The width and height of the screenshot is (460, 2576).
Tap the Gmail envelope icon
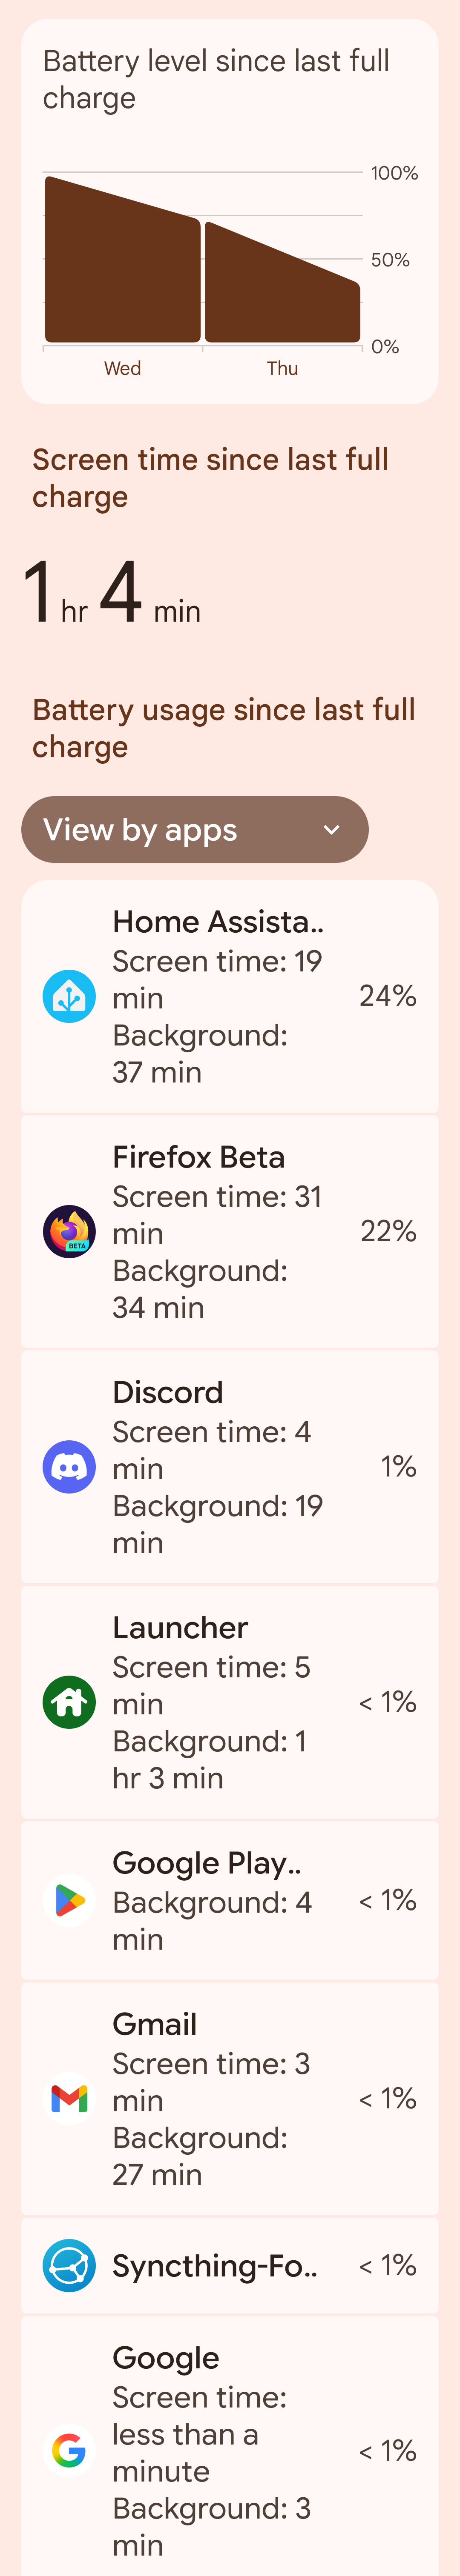coord(69,2098)
